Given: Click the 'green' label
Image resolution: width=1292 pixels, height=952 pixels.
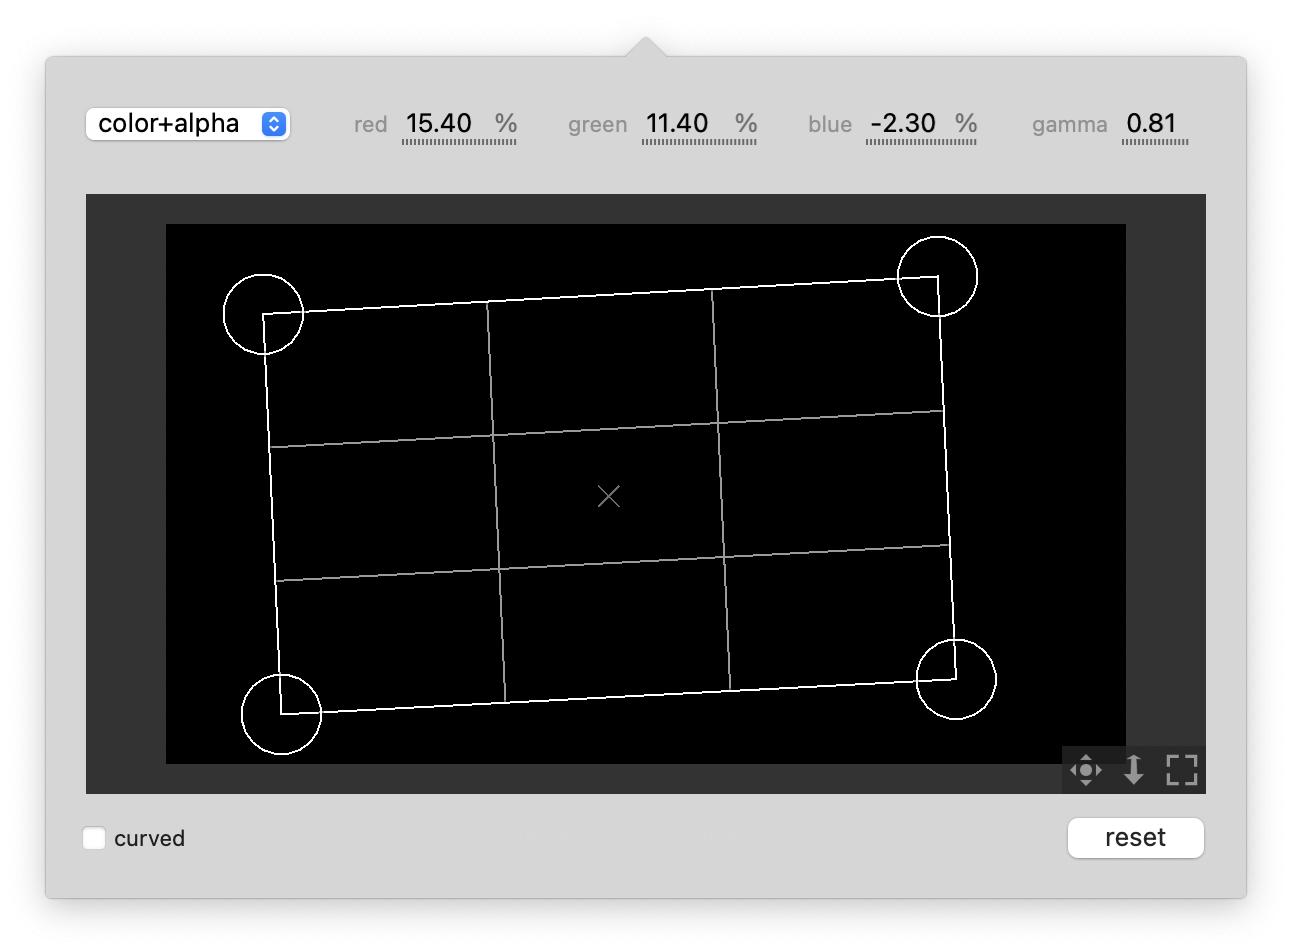Looking at the screenshot, I should [597, 125].
